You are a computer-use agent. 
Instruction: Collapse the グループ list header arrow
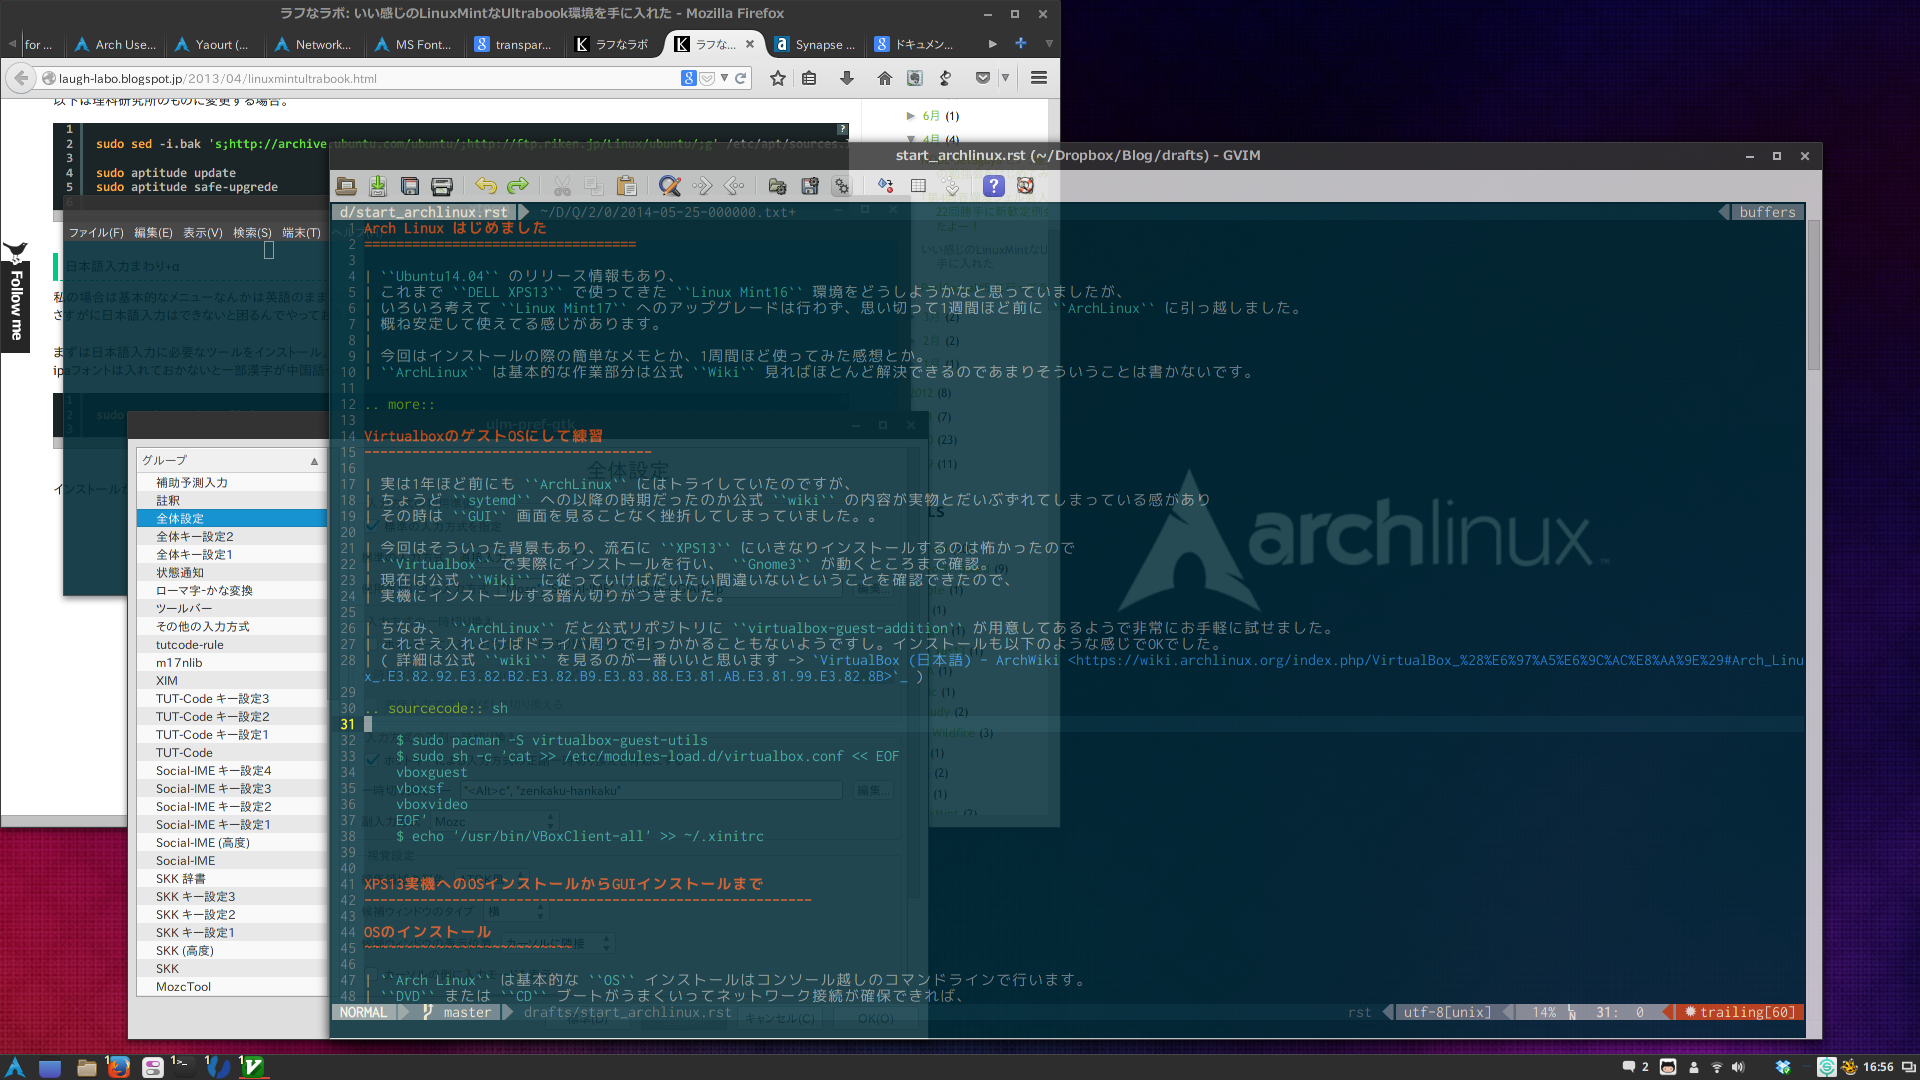314,461
